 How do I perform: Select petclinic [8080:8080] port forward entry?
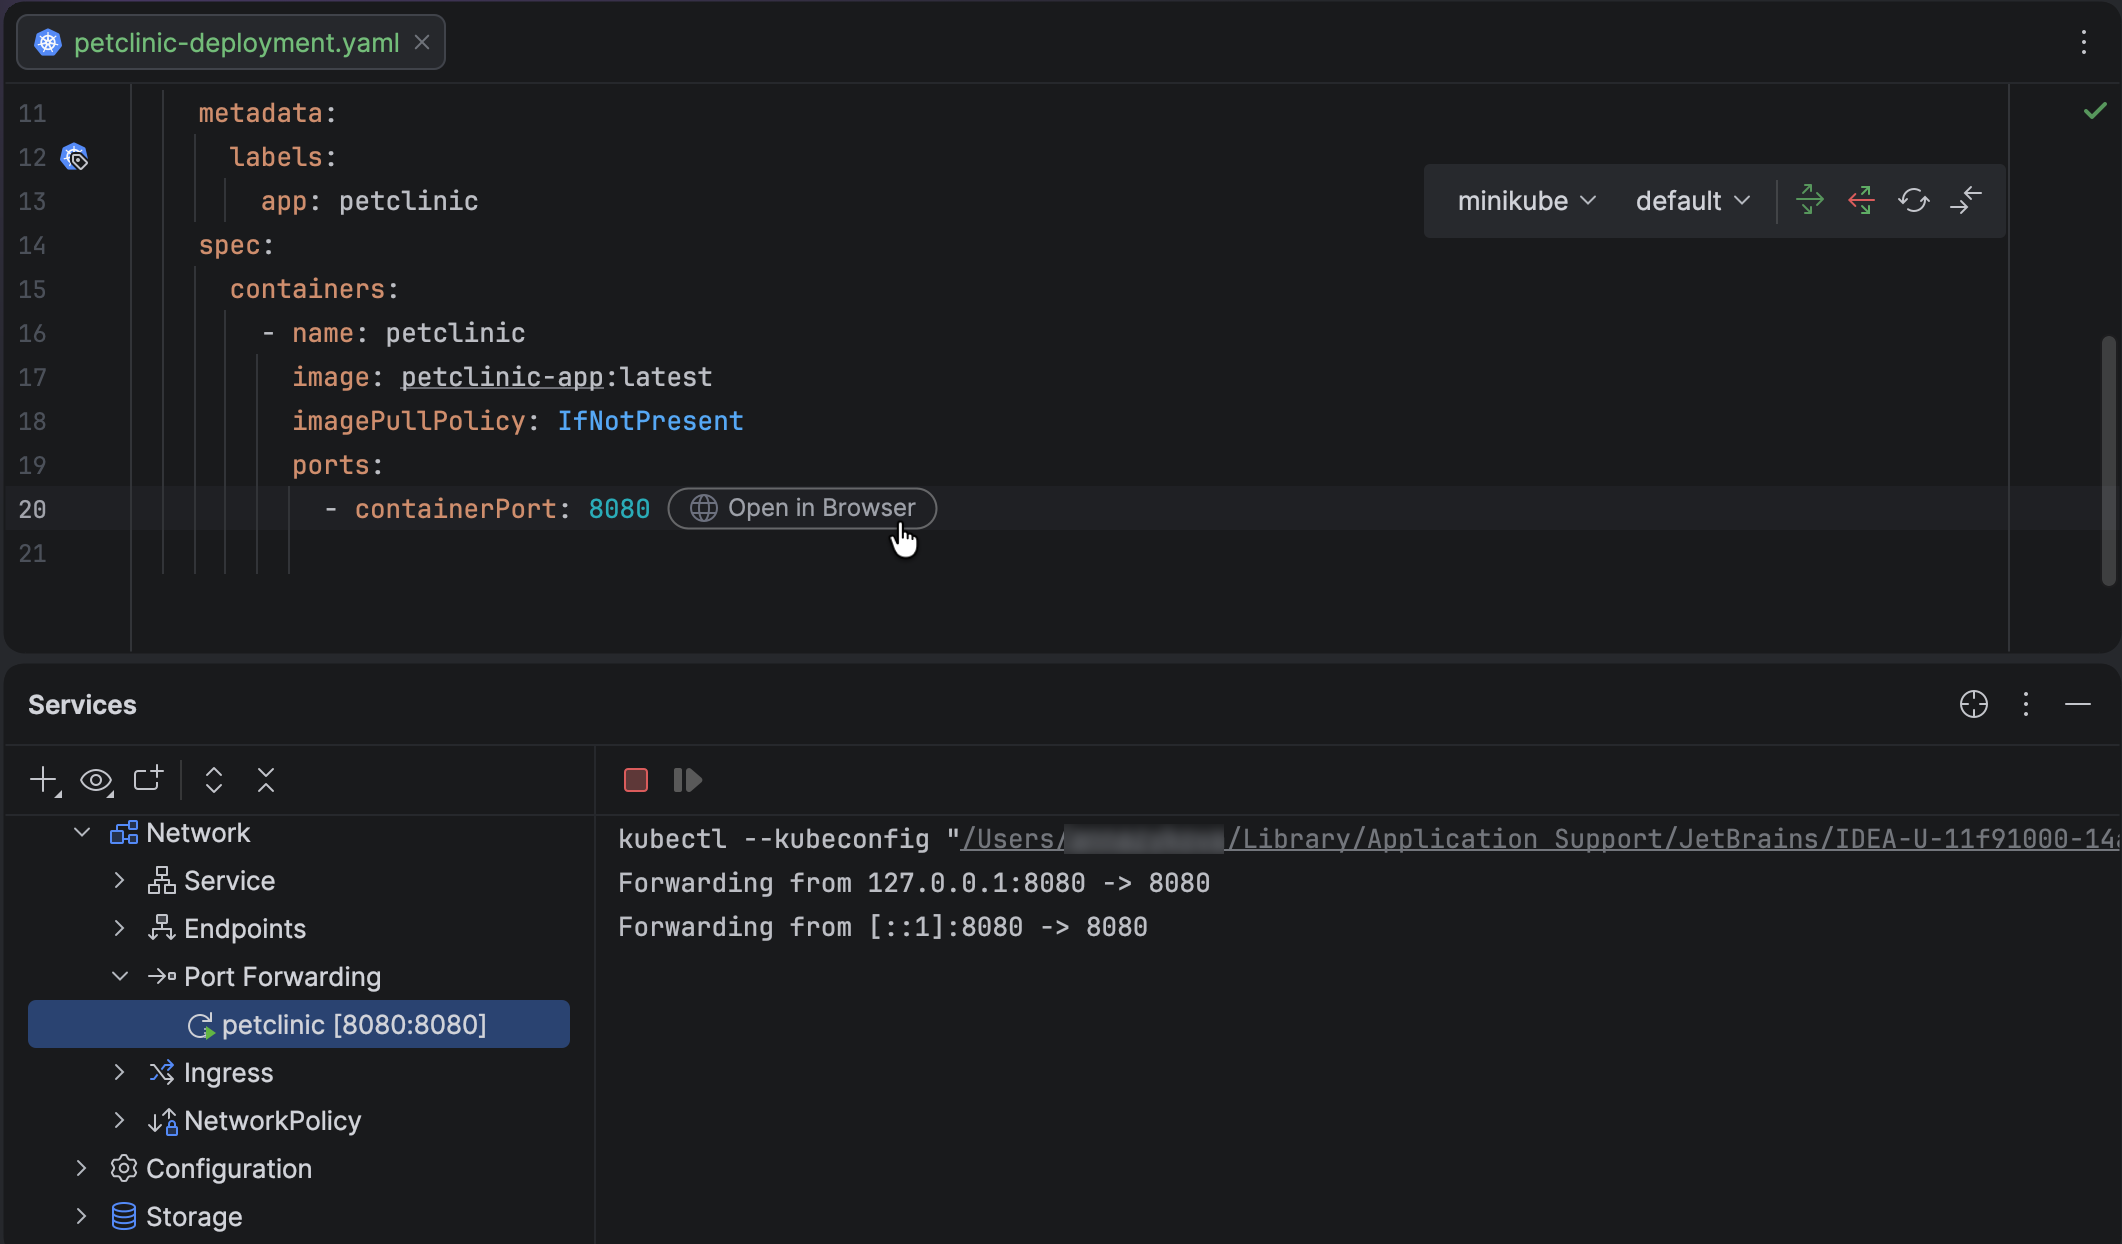(x=299, y=1024)
